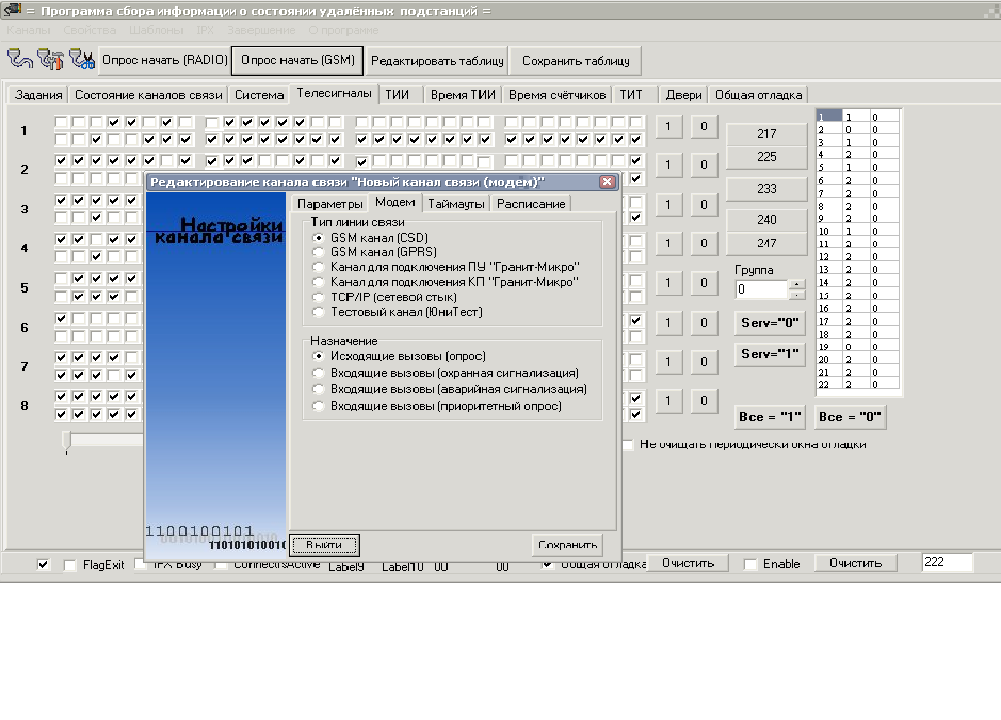The width and height of the screenshot is (1001, 720).
Task: Click the Выйти button
Action: [x=324, y=545]
